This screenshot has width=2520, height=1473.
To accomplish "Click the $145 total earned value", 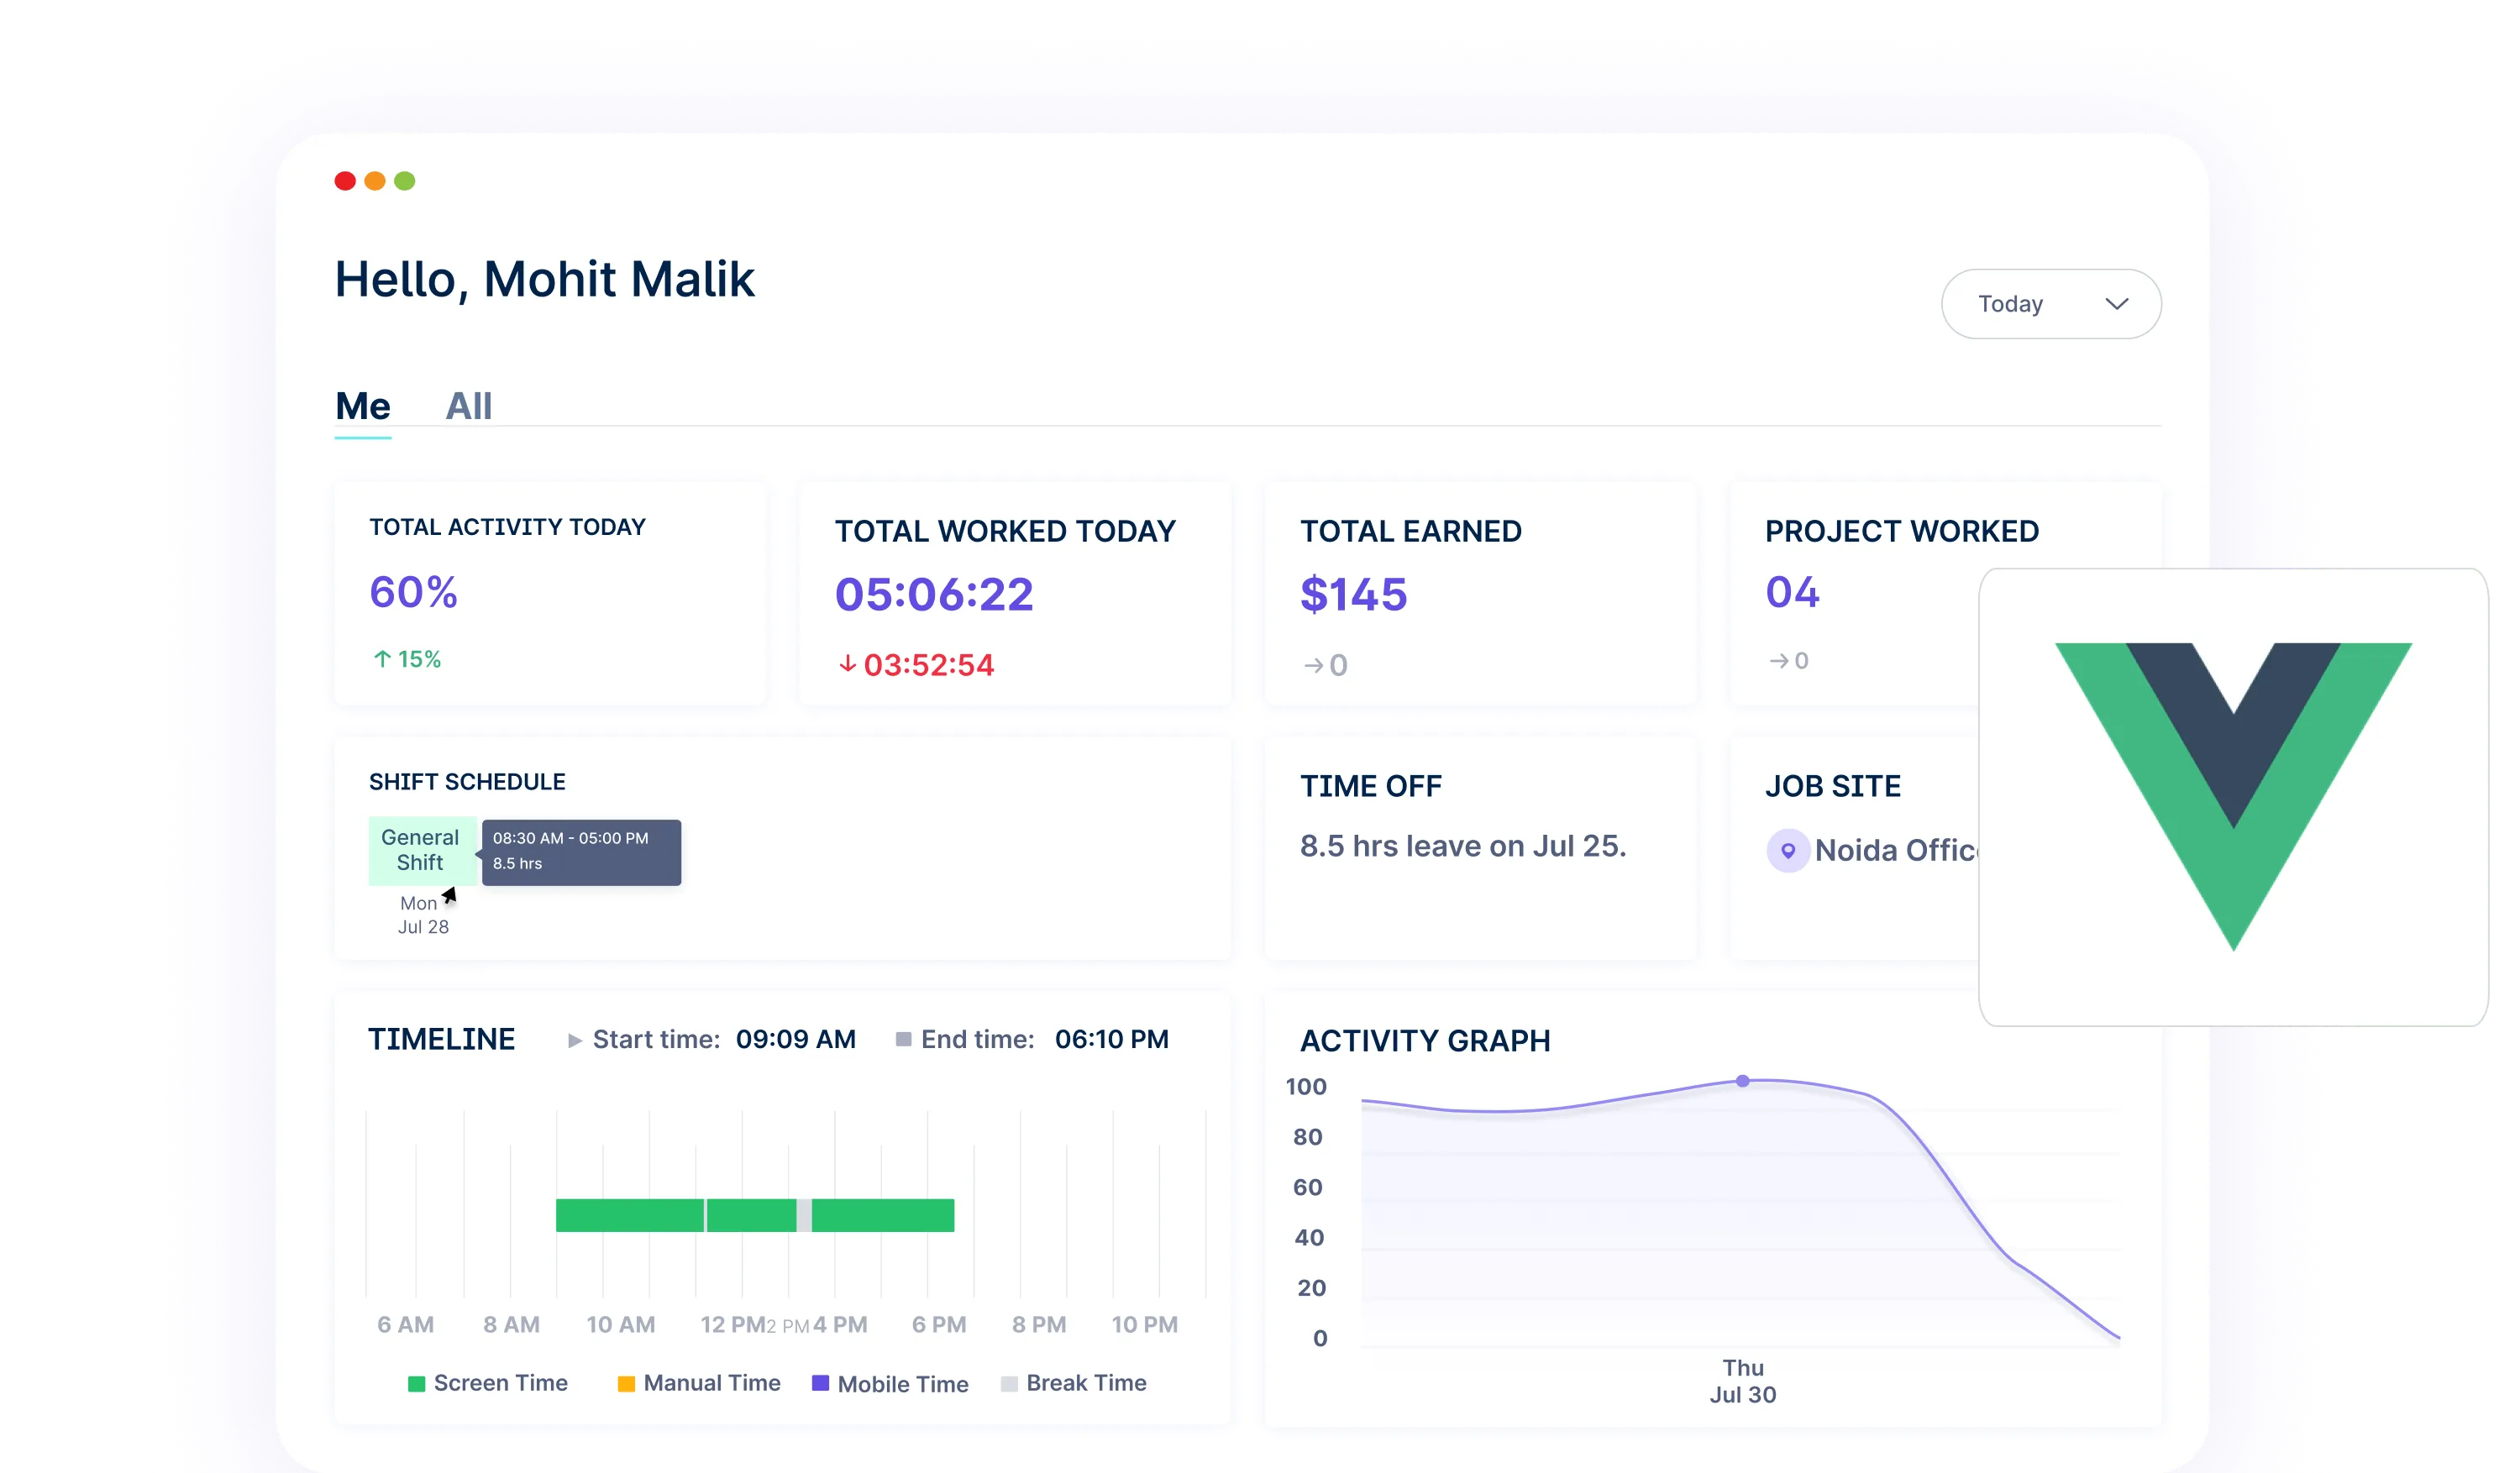I will [x=1354, y=594].
